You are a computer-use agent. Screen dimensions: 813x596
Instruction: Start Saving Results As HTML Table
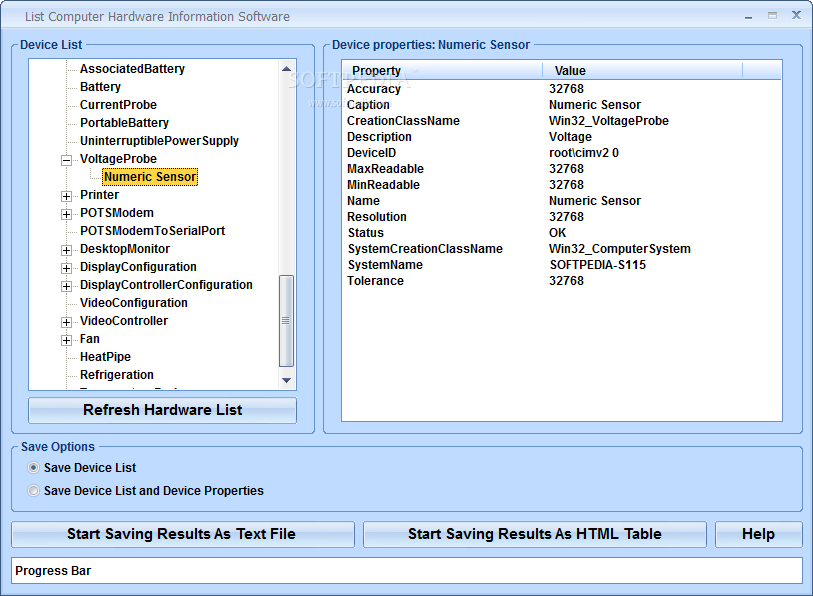point(535,534)
